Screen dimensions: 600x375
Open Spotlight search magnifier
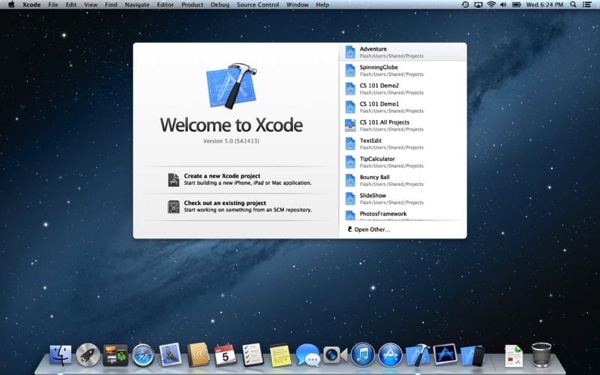pos(573,5)
